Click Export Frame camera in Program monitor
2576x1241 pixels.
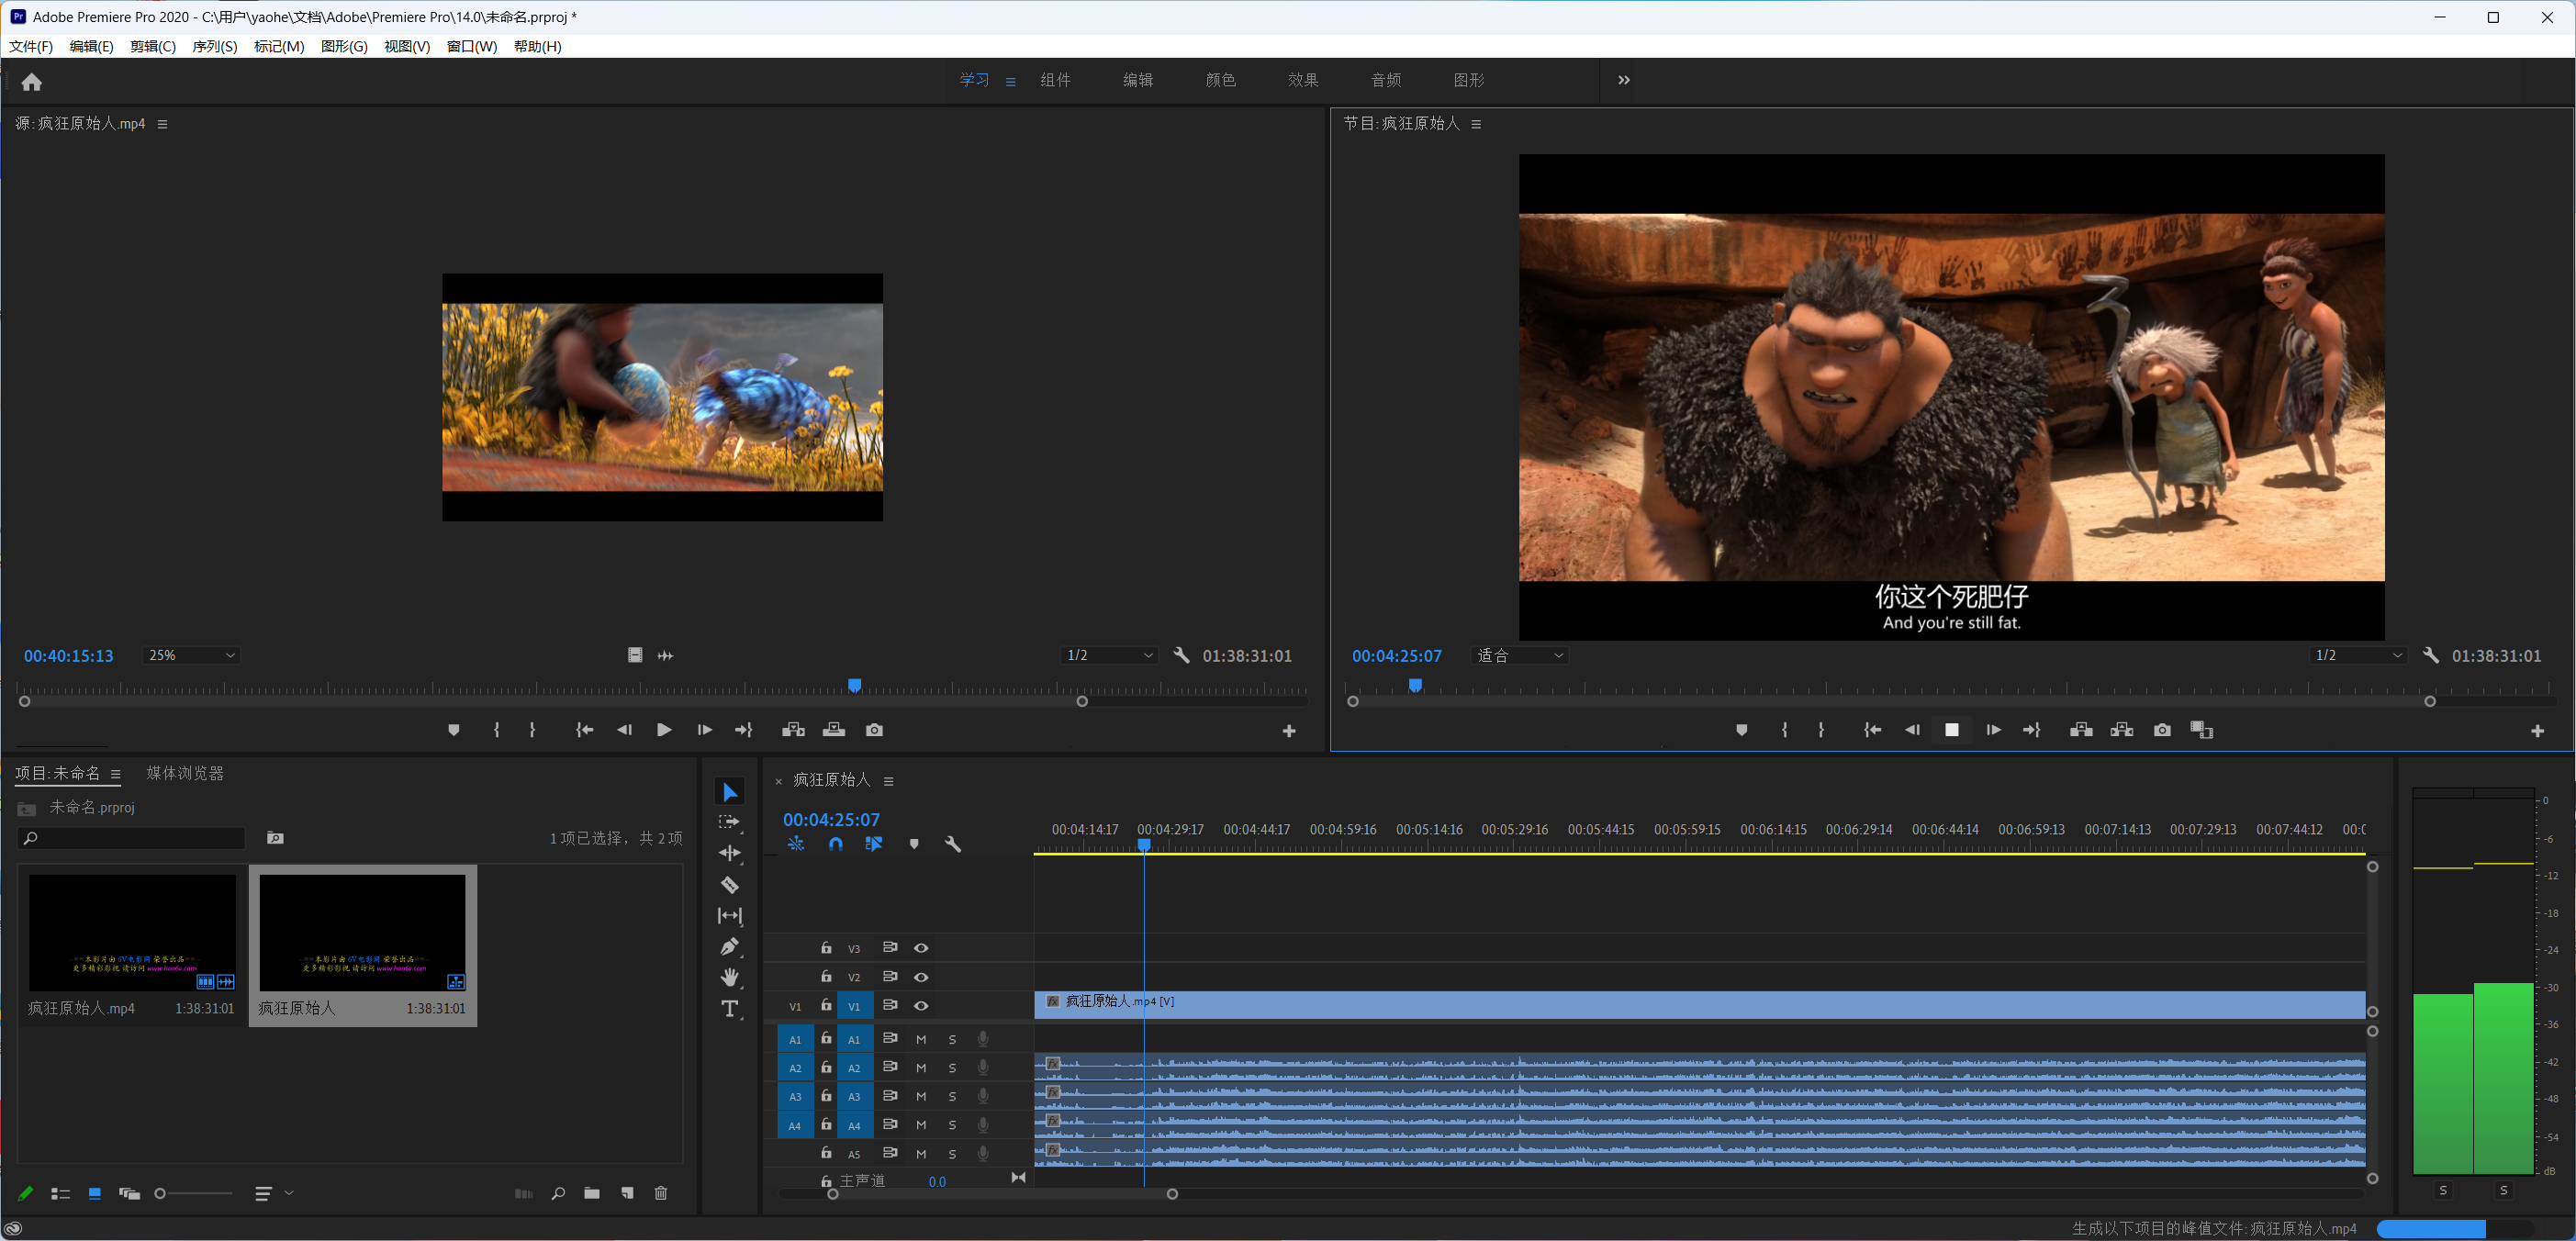pos(2162,730)
